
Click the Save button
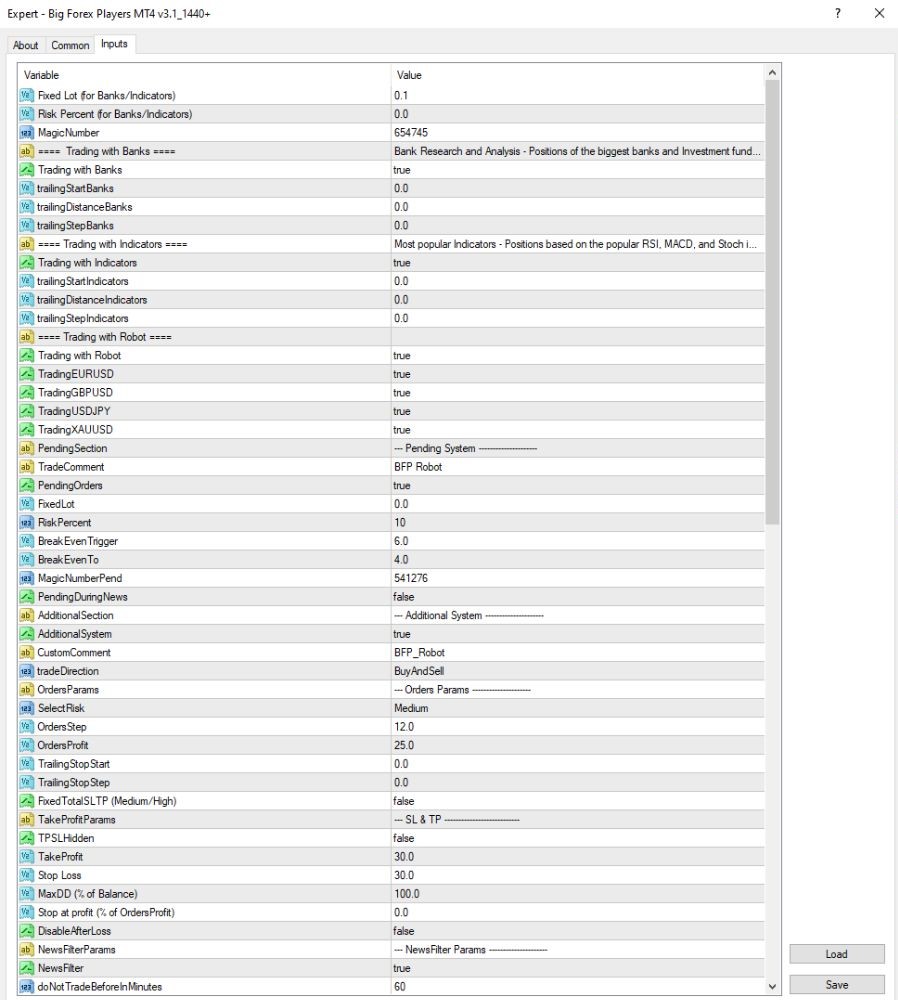(x=837, y=985)
